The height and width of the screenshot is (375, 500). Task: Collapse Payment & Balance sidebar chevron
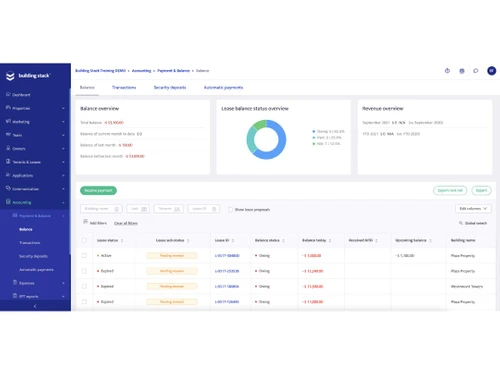(x=63, y=216)
